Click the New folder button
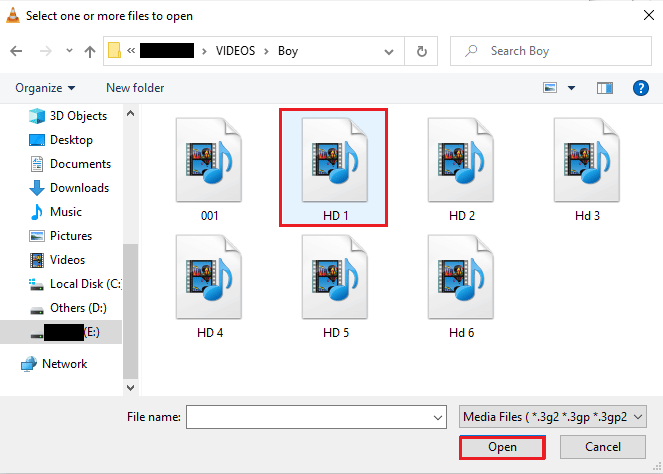The width and height of the screenshot is (663, 474). click(x=135, y=88)
